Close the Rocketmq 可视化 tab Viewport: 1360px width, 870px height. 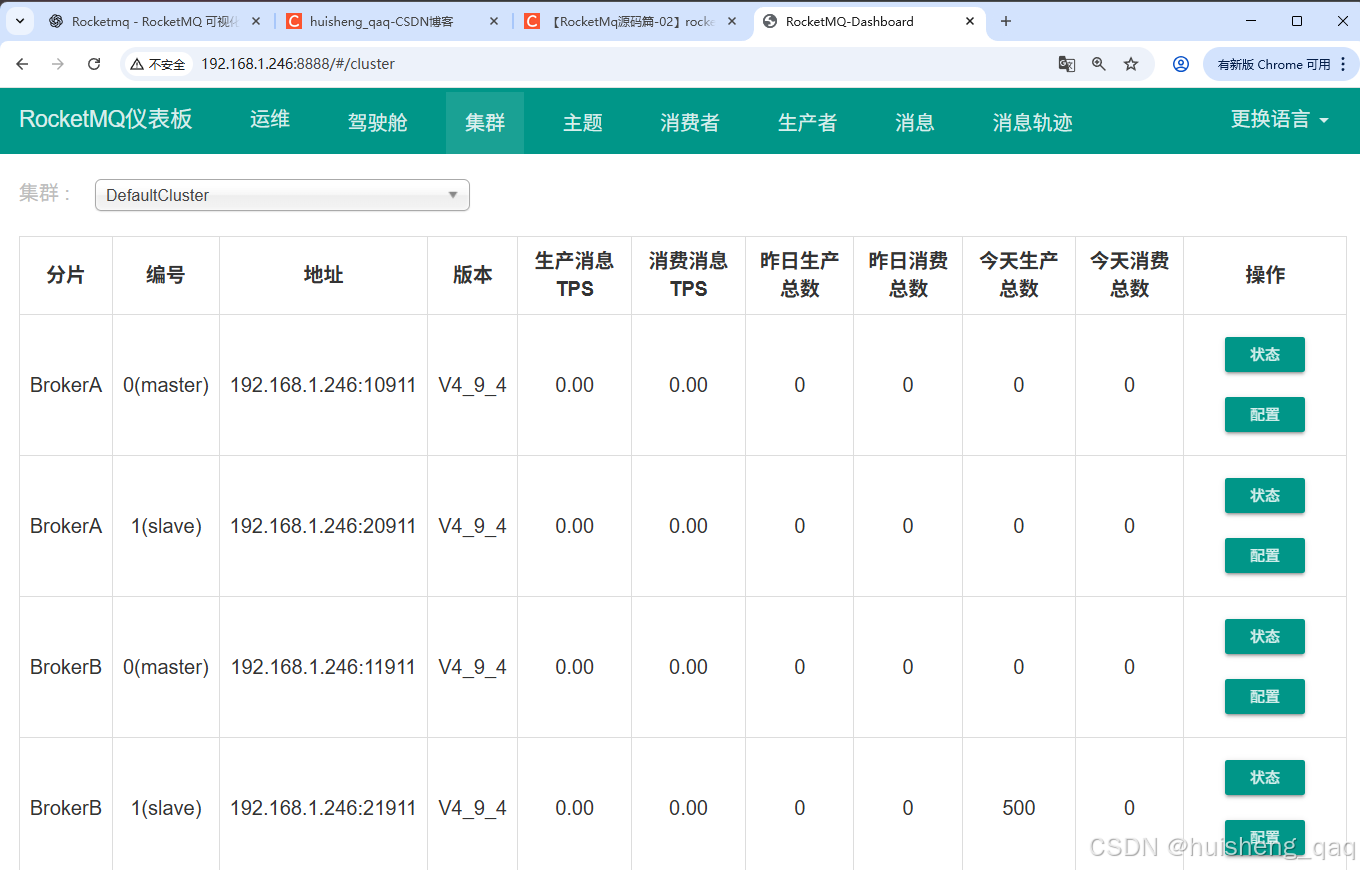(x=256, y=21)
